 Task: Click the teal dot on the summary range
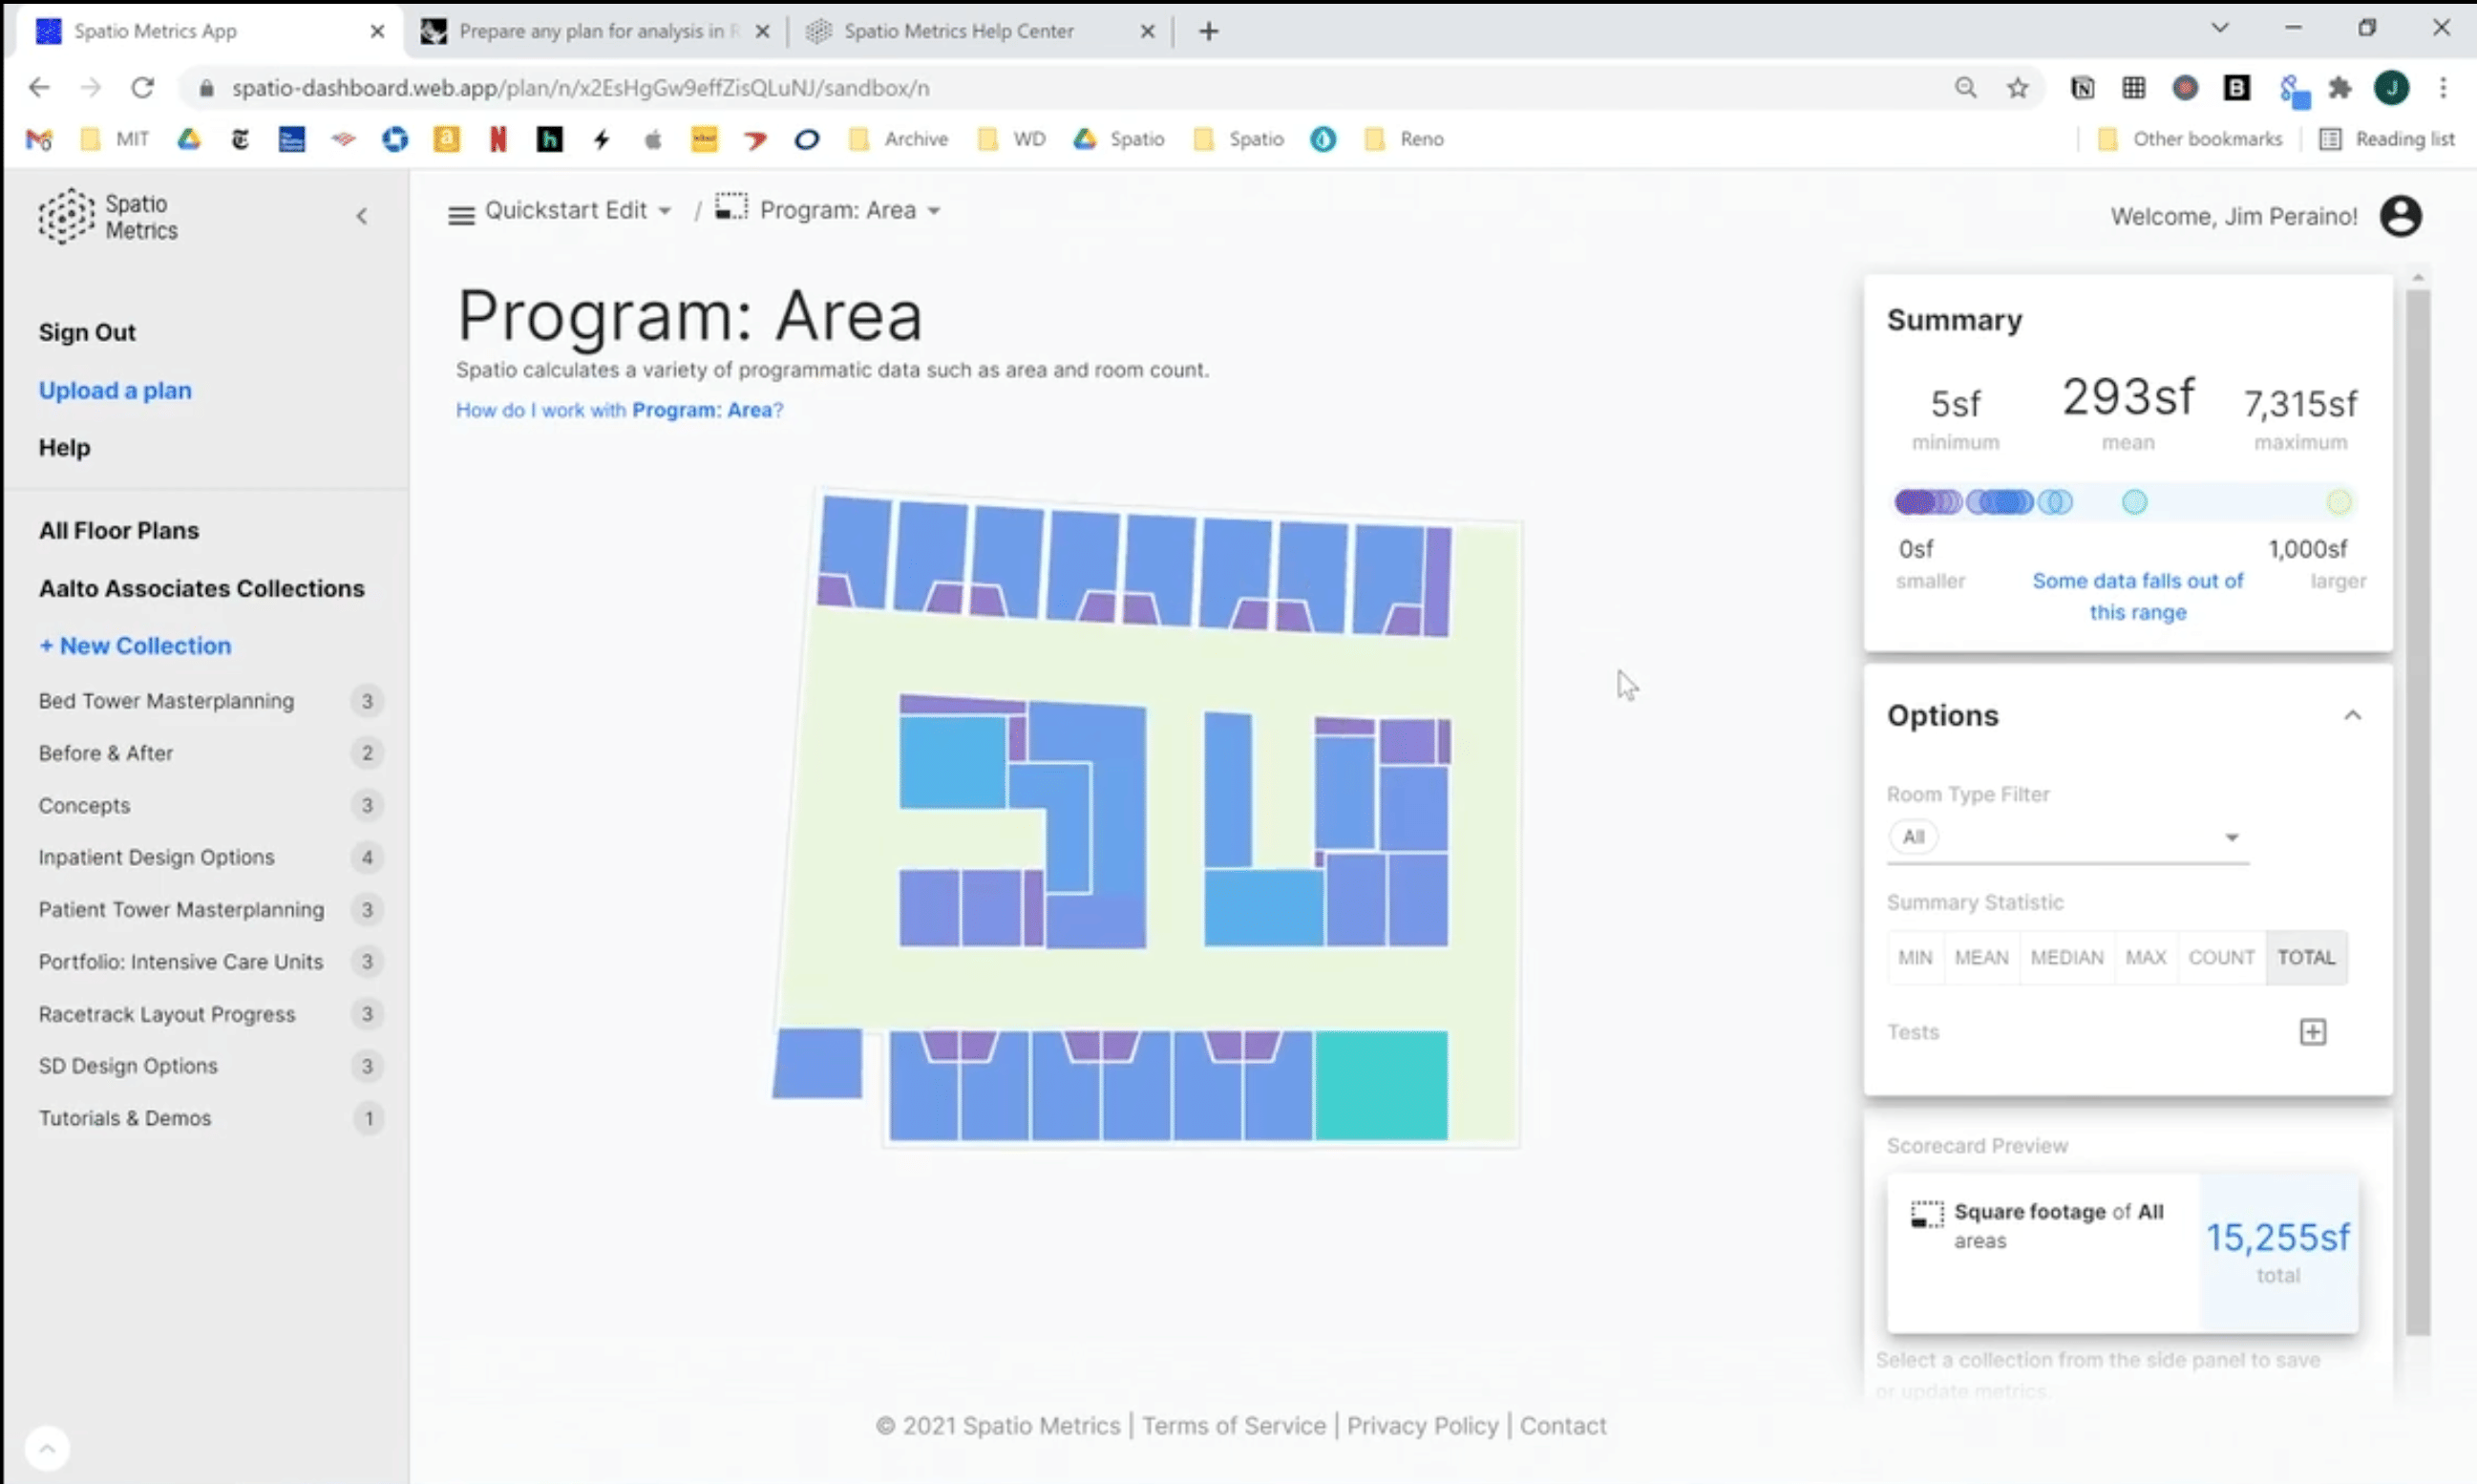[x=2133, y=502]
